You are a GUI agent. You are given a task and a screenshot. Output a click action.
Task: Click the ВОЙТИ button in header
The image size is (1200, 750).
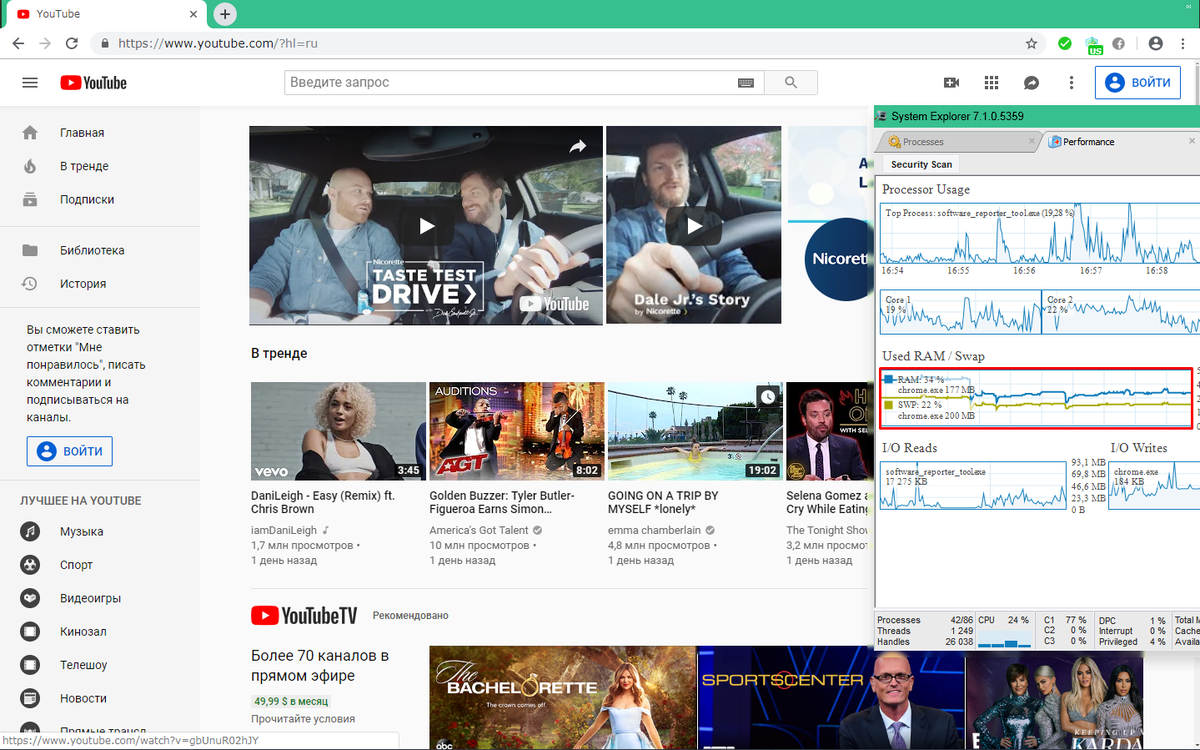click(1138, 83)
